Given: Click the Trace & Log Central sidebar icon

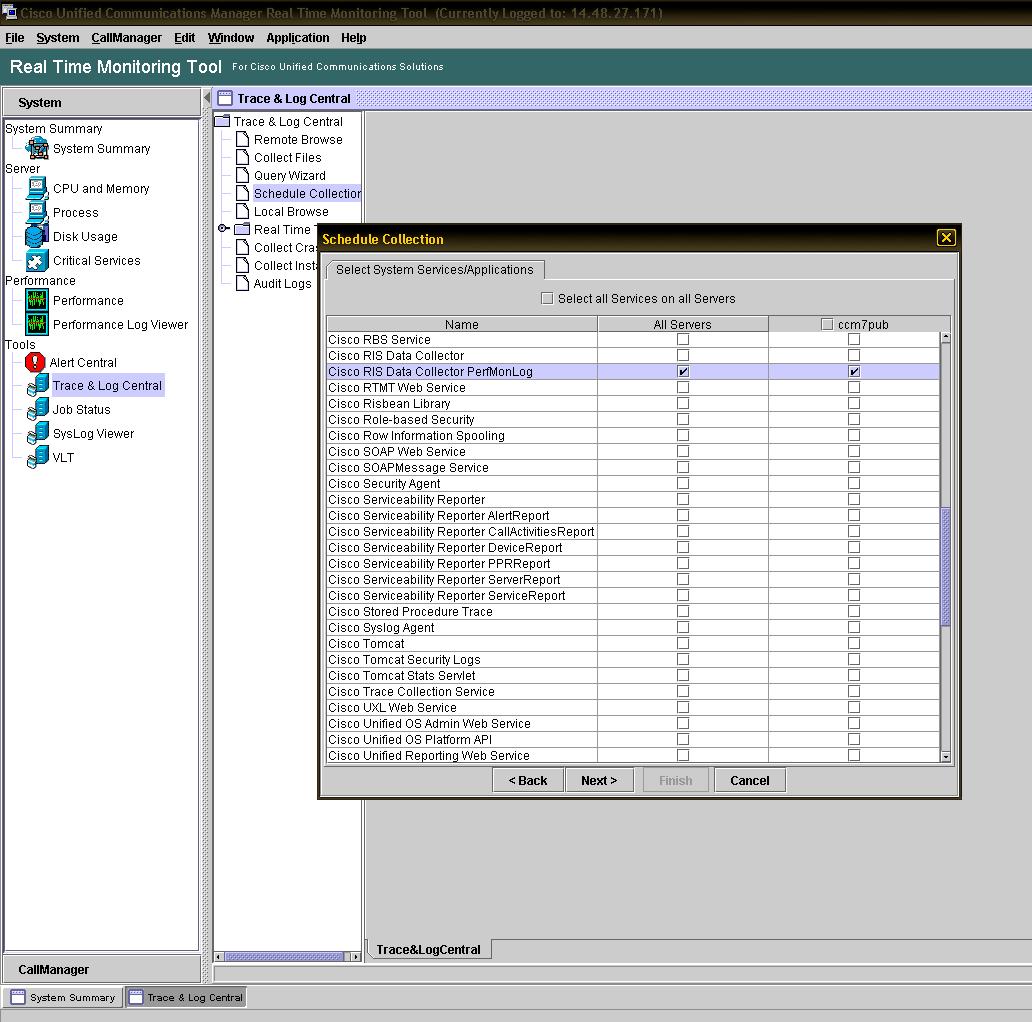Looking at the screenshot, I should pyautogui.click(x=38, y=386).
